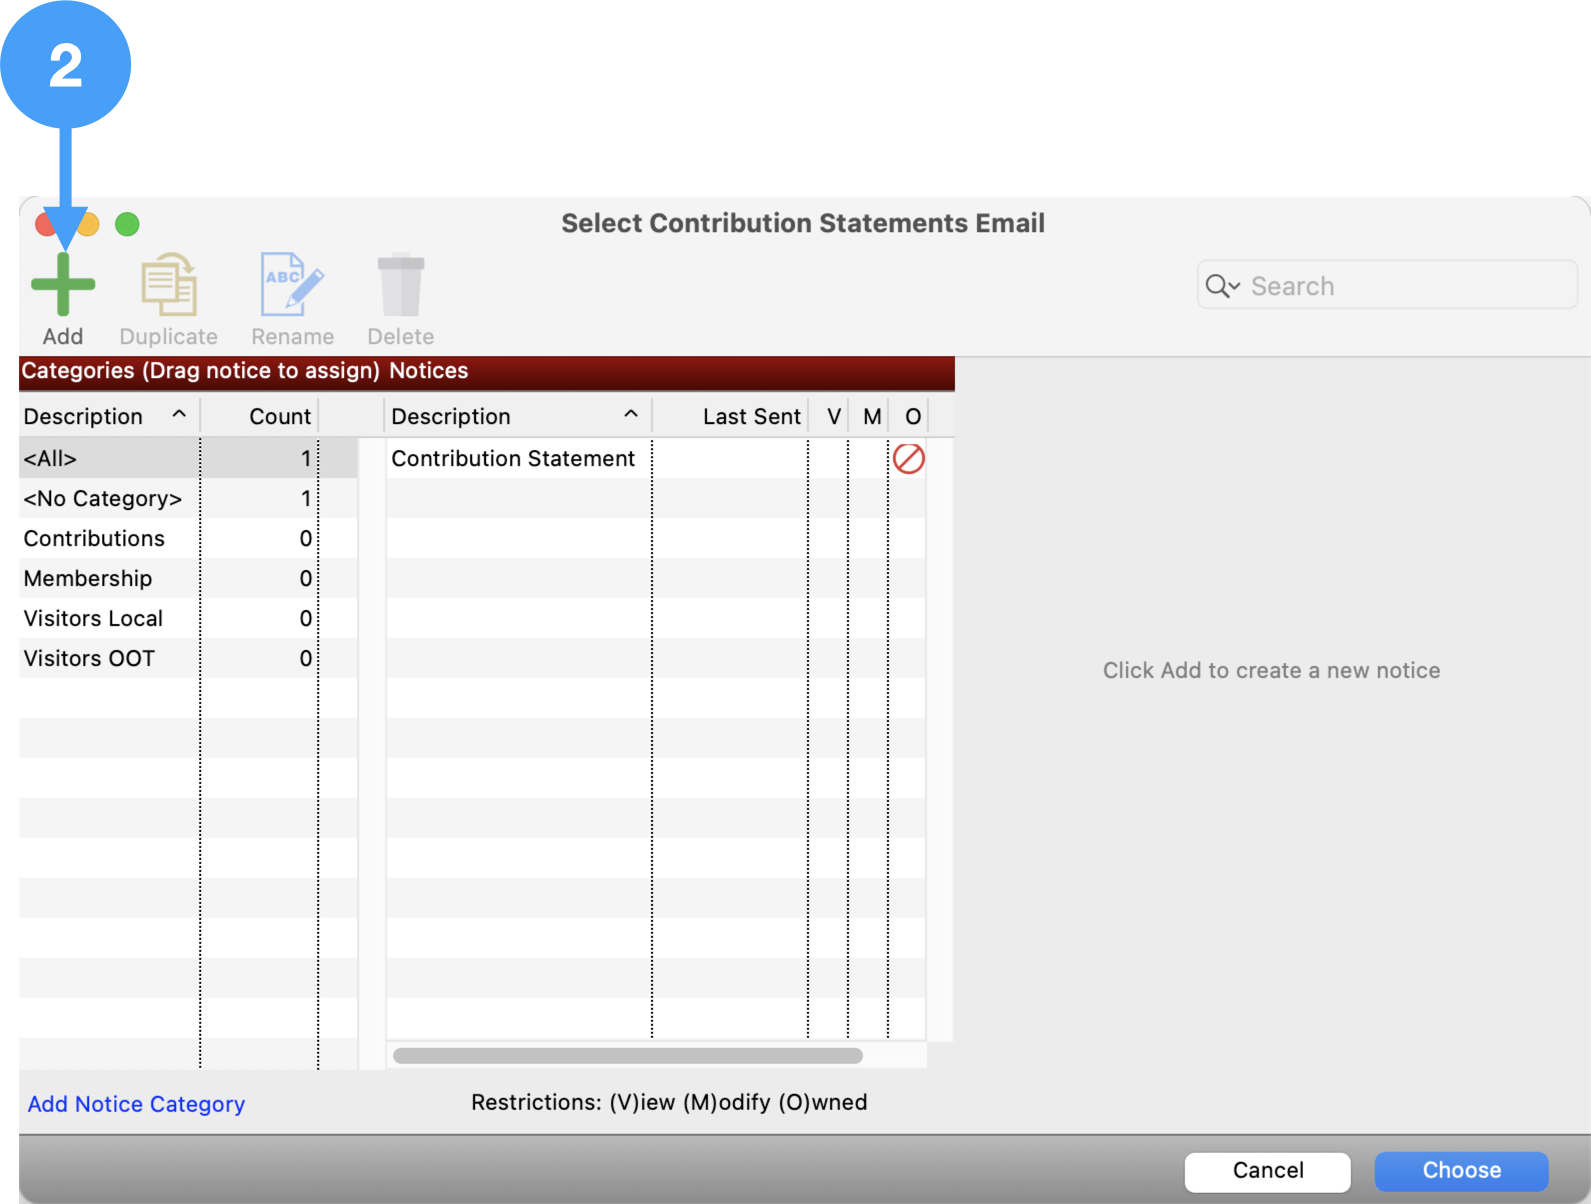Select the <No Category> row
Viewport: 1591px width, 1204px height.
(188, 498)
